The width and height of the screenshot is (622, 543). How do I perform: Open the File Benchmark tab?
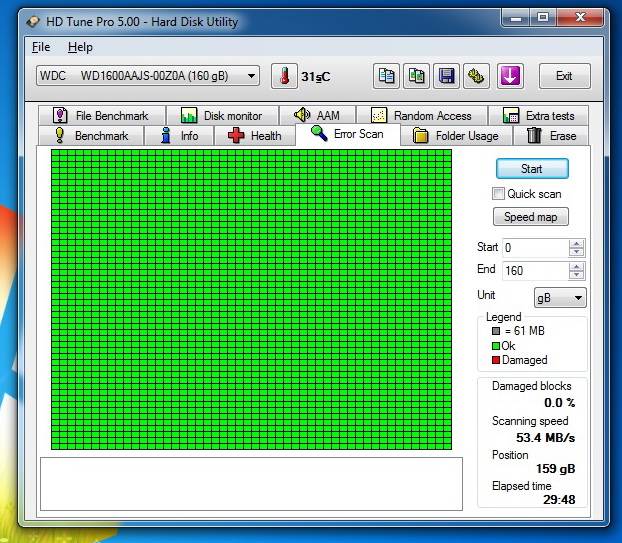coord(102,115)
